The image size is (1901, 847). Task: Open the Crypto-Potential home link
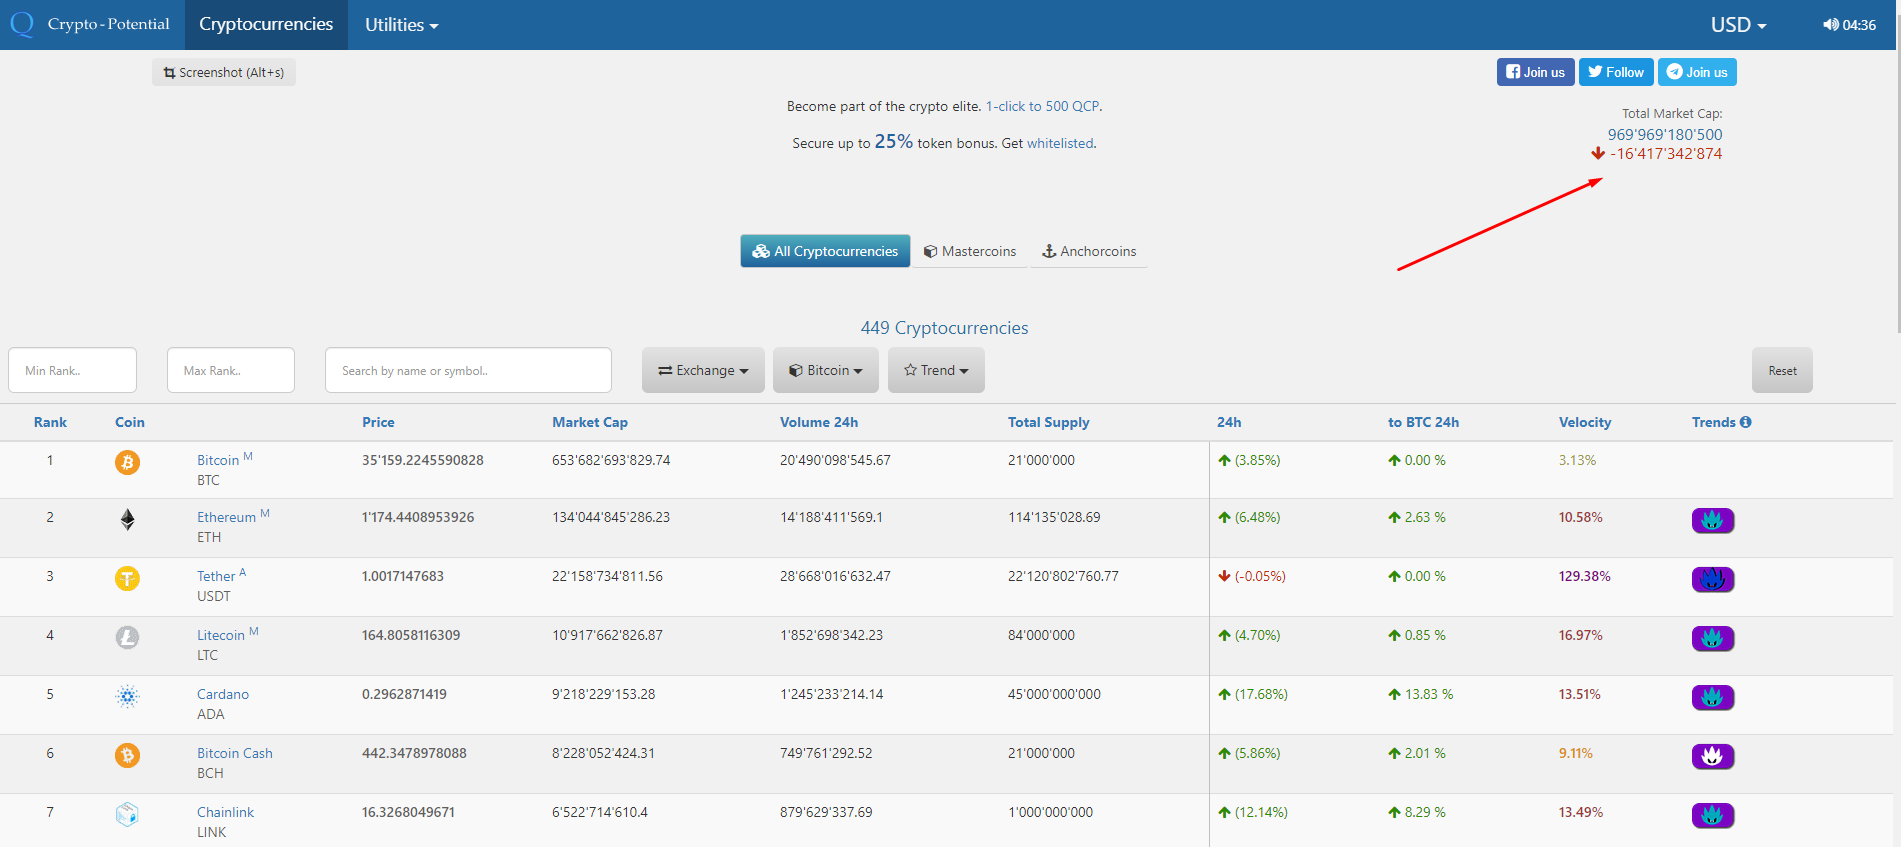point(109,24)
